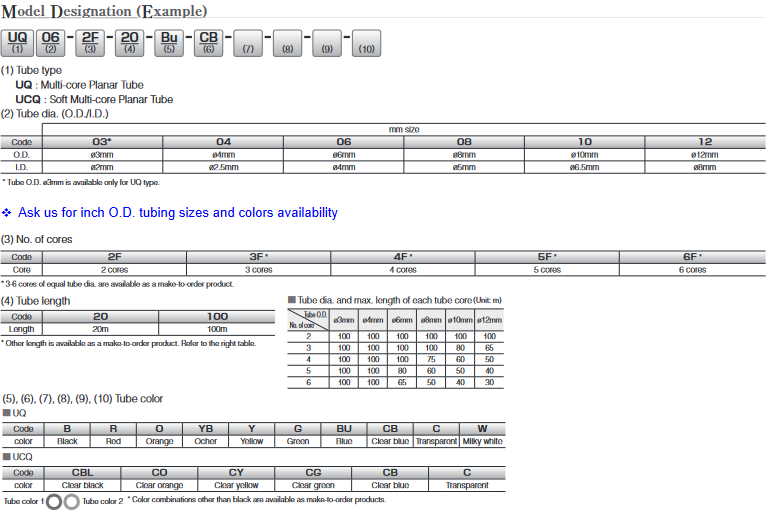Select the 'ø2.5mm' I.D. cell
This screenshot has width=774, height=513.
tap(223, 167)
